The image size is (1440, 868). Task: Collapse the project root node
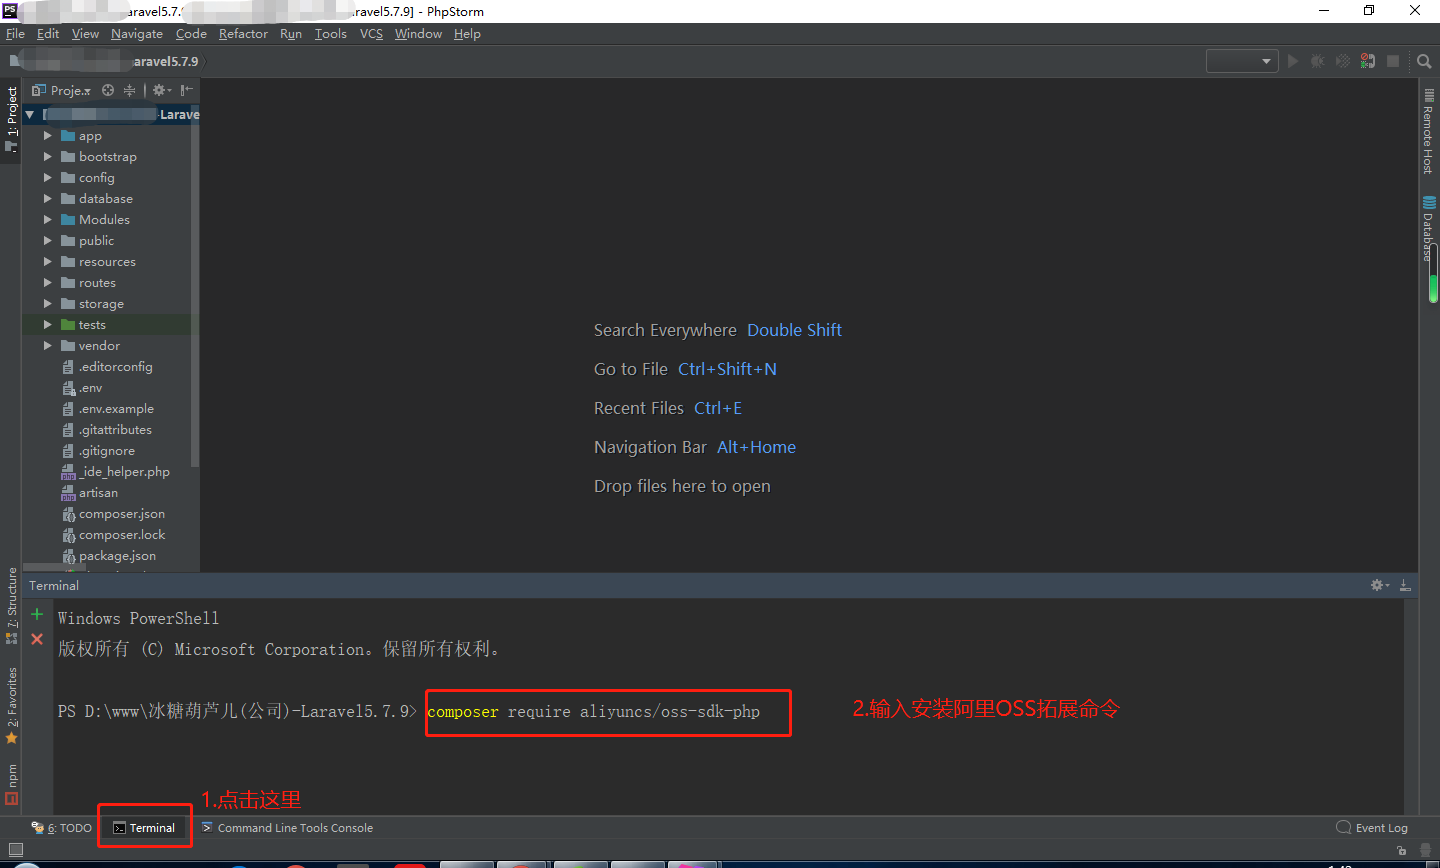pos(30,115)
